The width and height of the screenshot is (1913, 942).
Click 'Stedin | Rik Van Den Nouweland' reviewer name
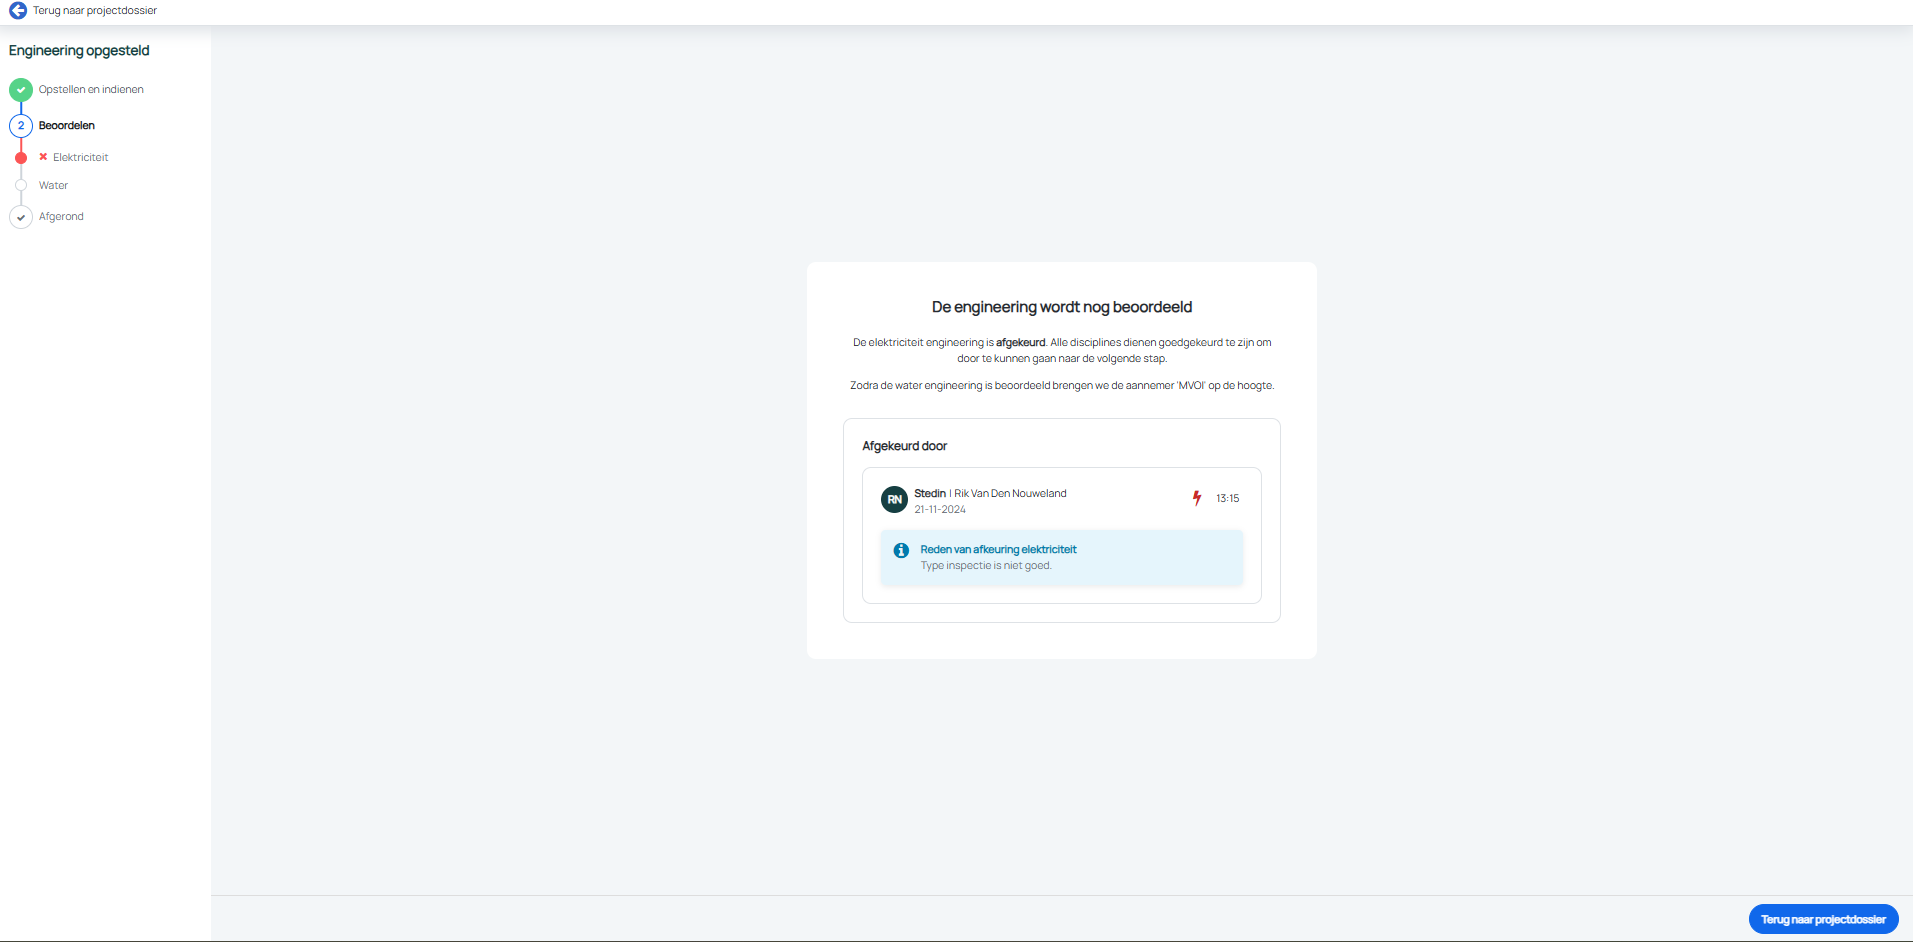(990, 494)
